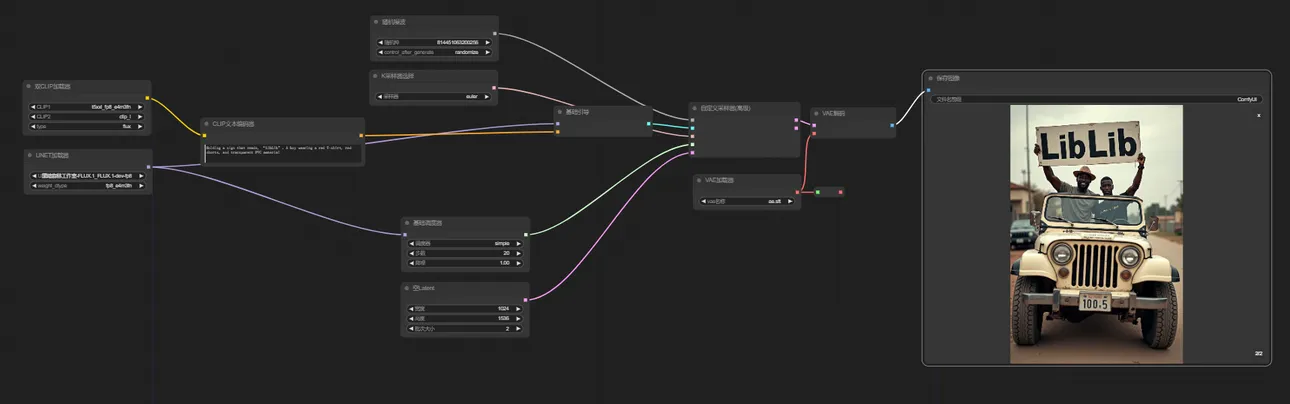Decrease the latent height 1536 with the left arrow
The width and height of the screenshot is (1290, 404).
[x=412, y=318]
